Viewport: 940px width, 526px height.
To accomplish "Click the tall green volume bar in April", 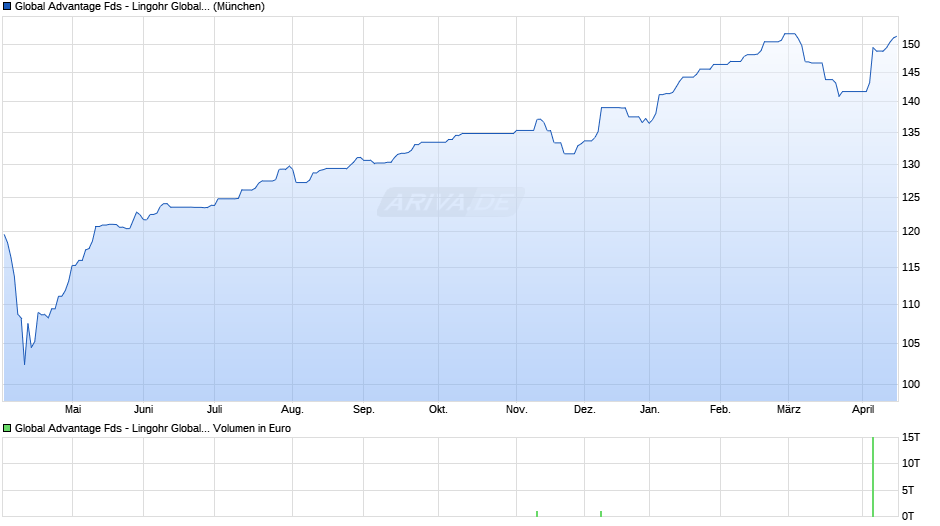I will point(873,477).
